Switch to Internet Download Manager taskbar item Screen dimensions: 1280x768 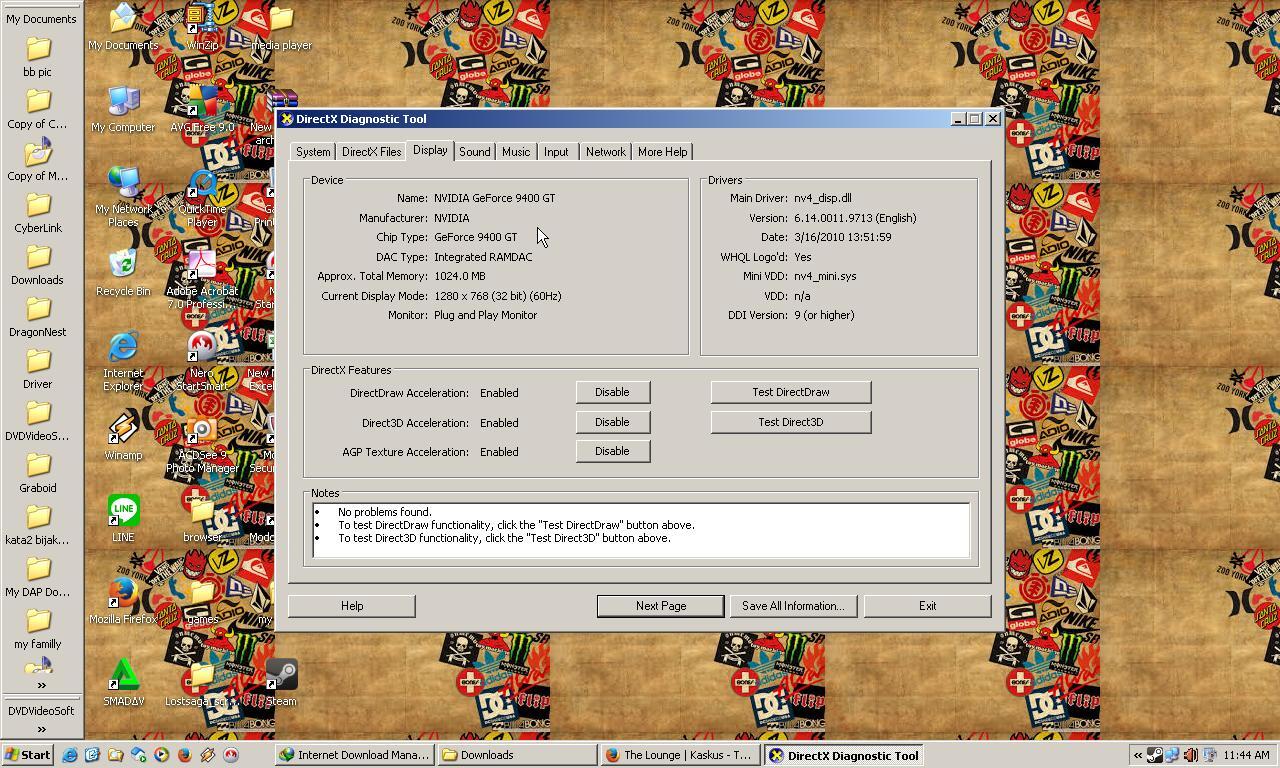point(355,755)
